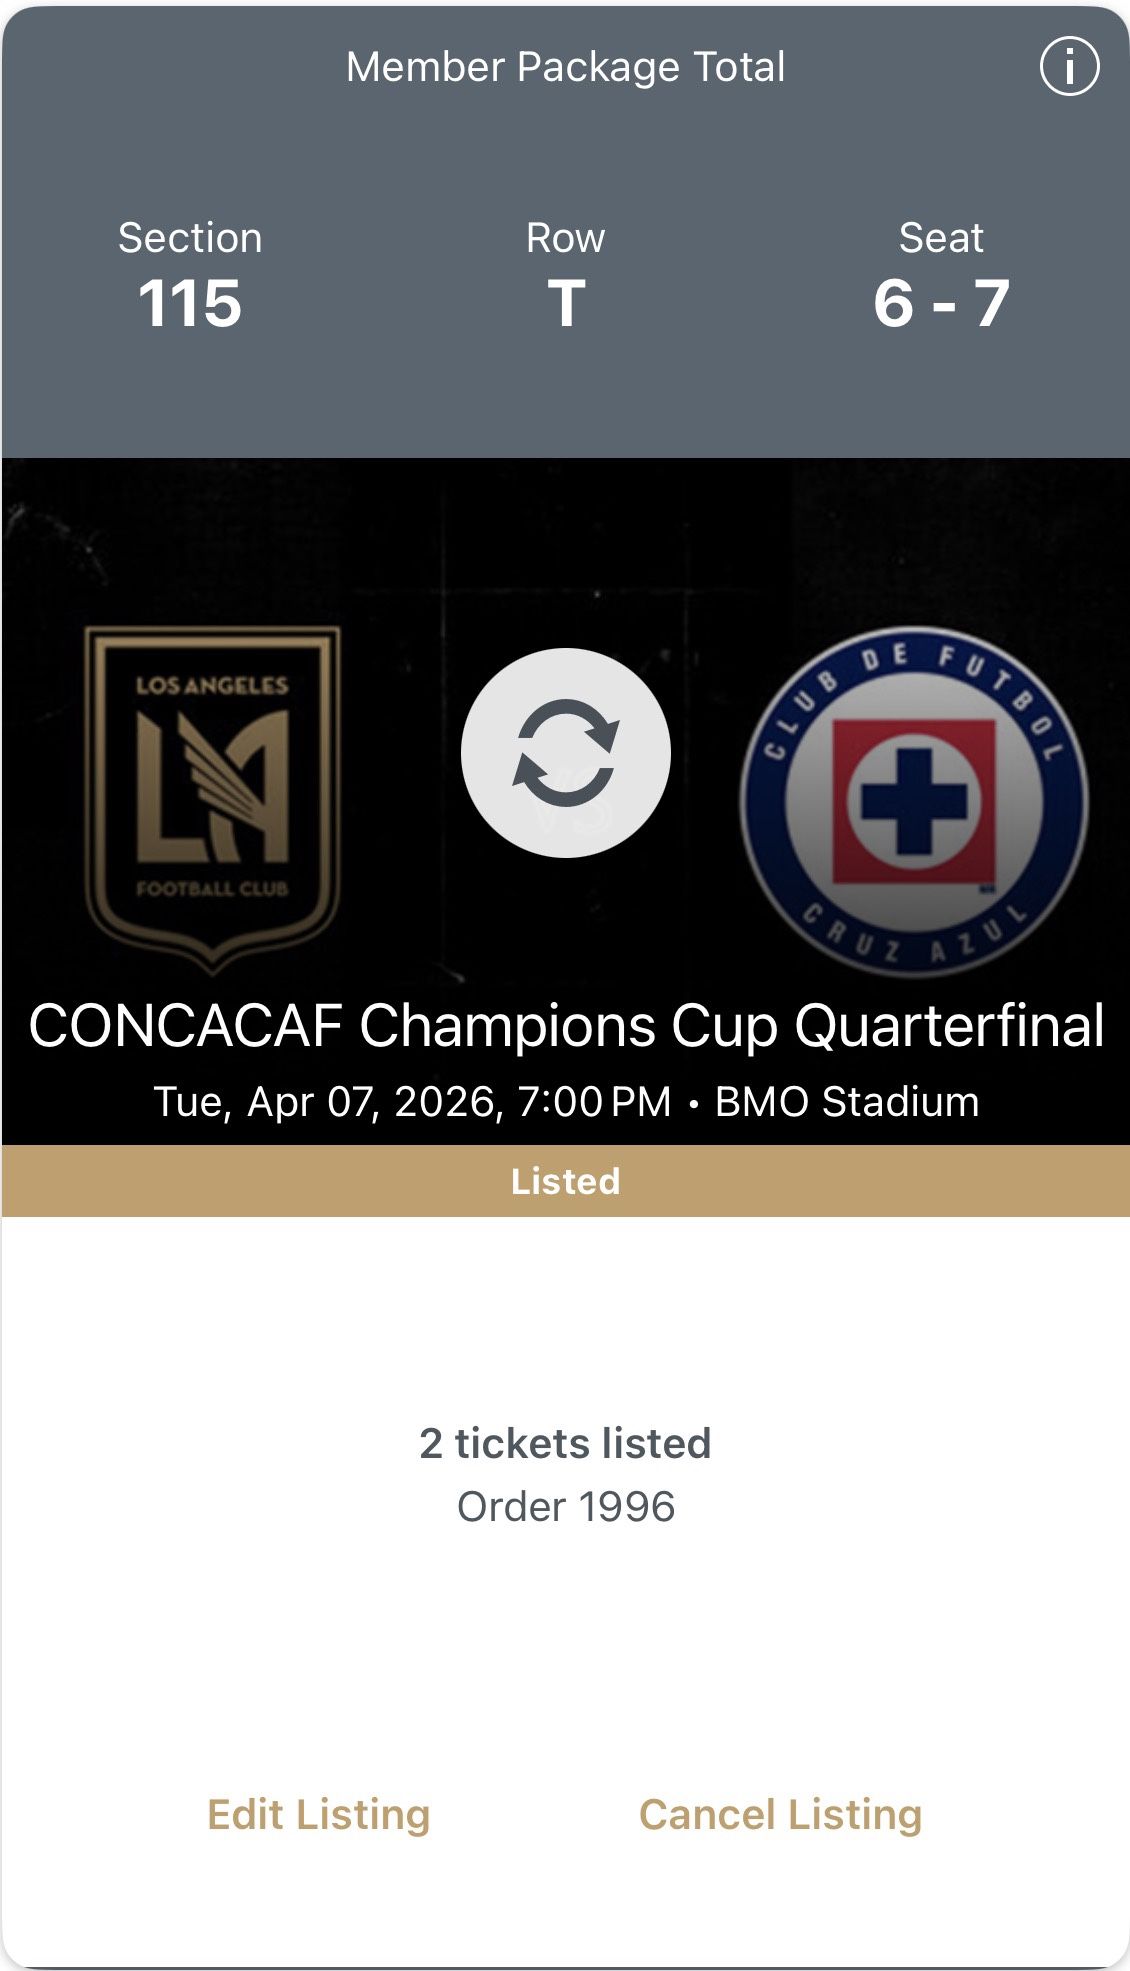Click the 7:00 PM kickoff time
The image size is (1130, 1971).
[594, 1102]
